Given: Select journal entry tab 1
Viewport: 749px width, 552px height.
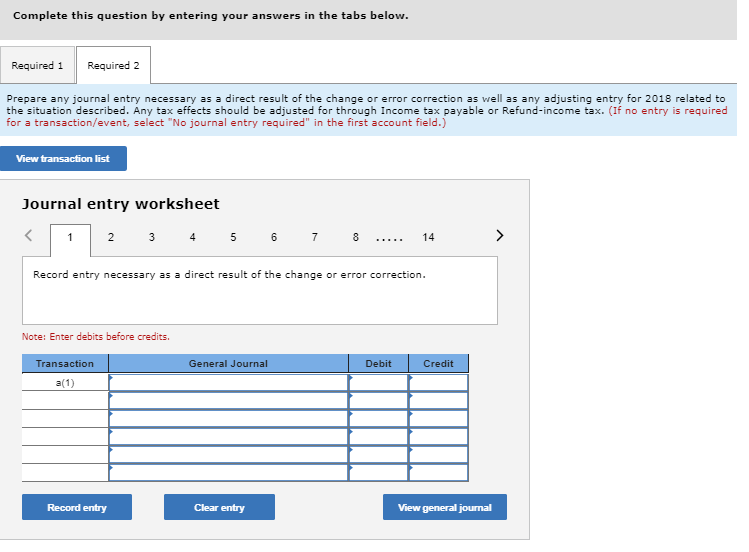Looking at the screenshot, I should [x=70, y=240].
